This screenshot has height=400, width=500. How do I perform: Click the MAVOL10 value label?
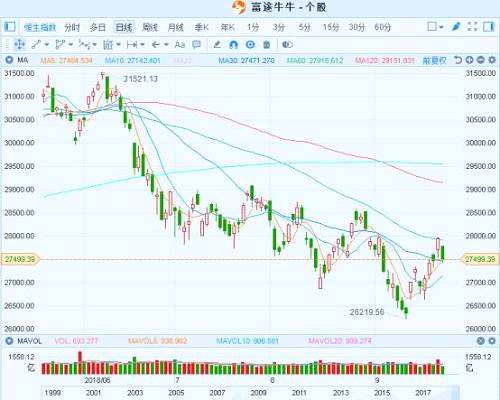[247, 341]
